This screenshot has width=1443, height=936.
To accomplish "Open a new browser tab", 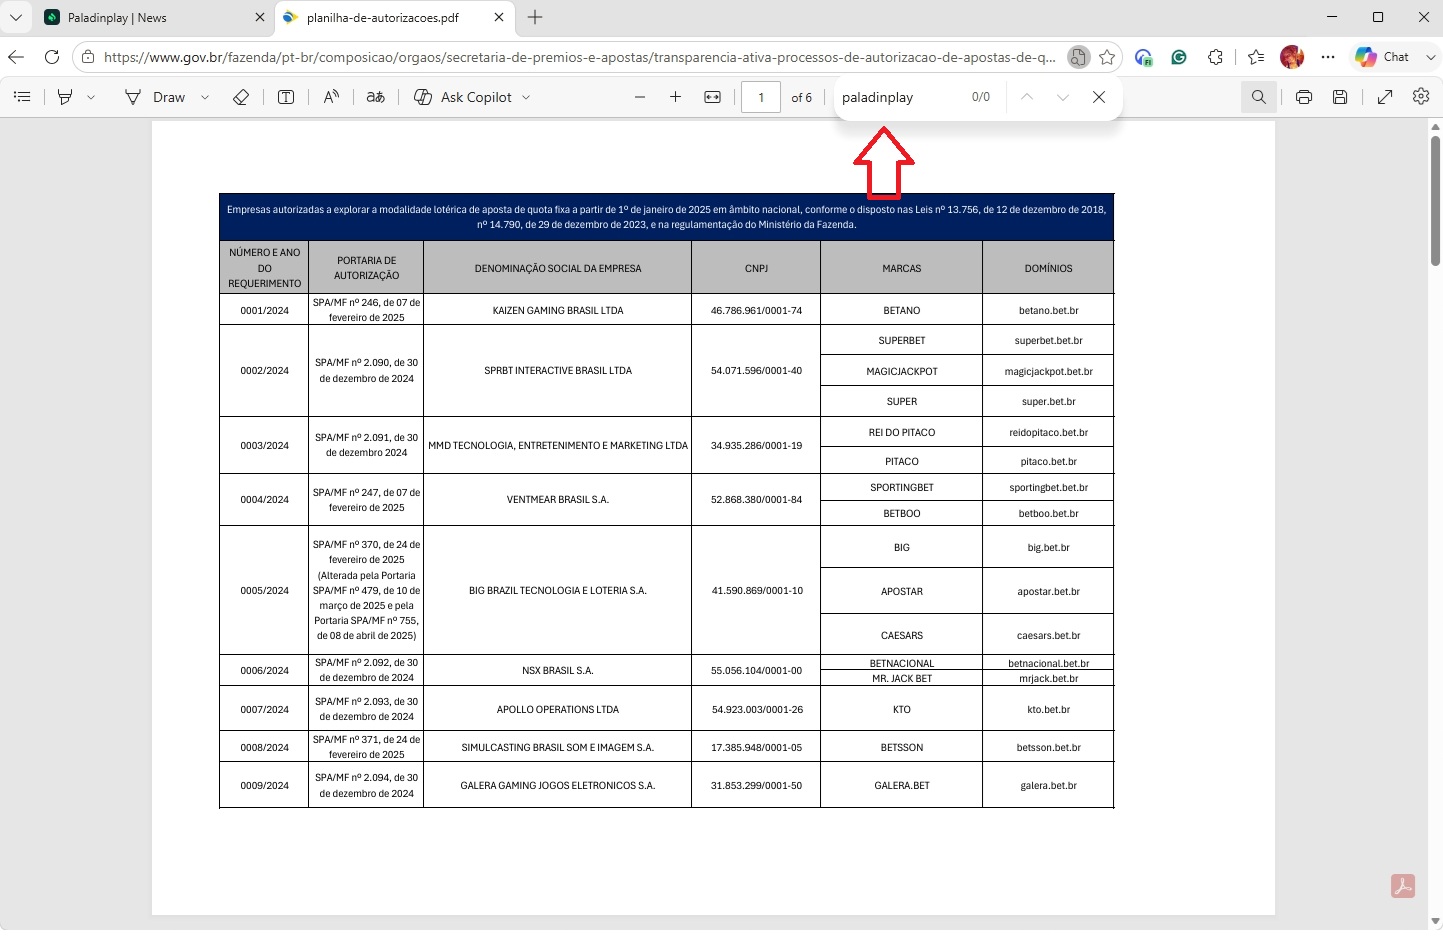I will click(x=535, y=17).
